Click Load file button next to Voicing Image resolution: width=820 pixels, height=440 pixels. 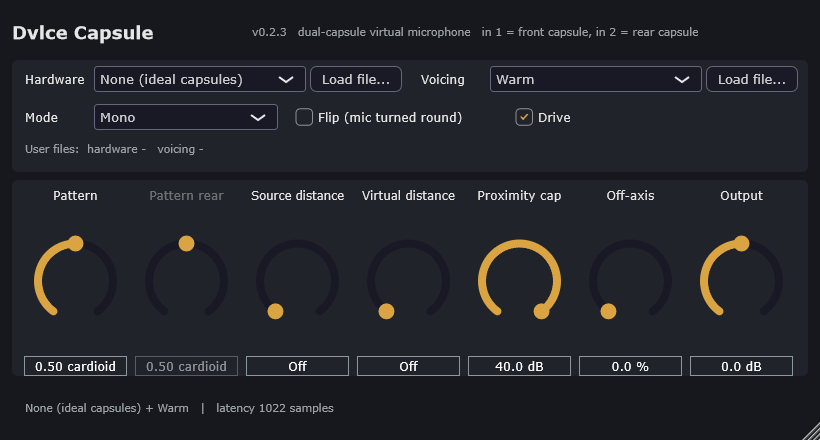tap(751, 80)
